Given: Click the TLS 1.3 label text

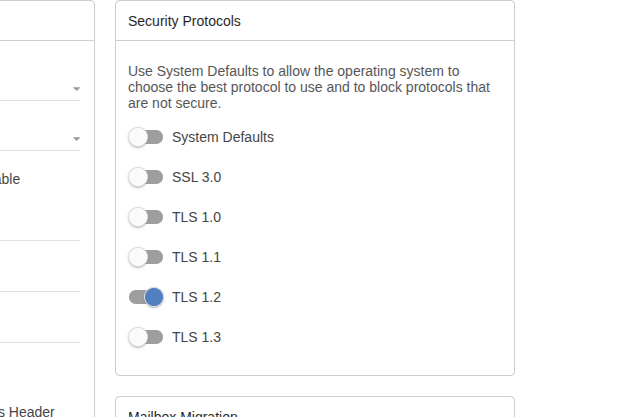Looking at the screenshot, I should (196, 337).
